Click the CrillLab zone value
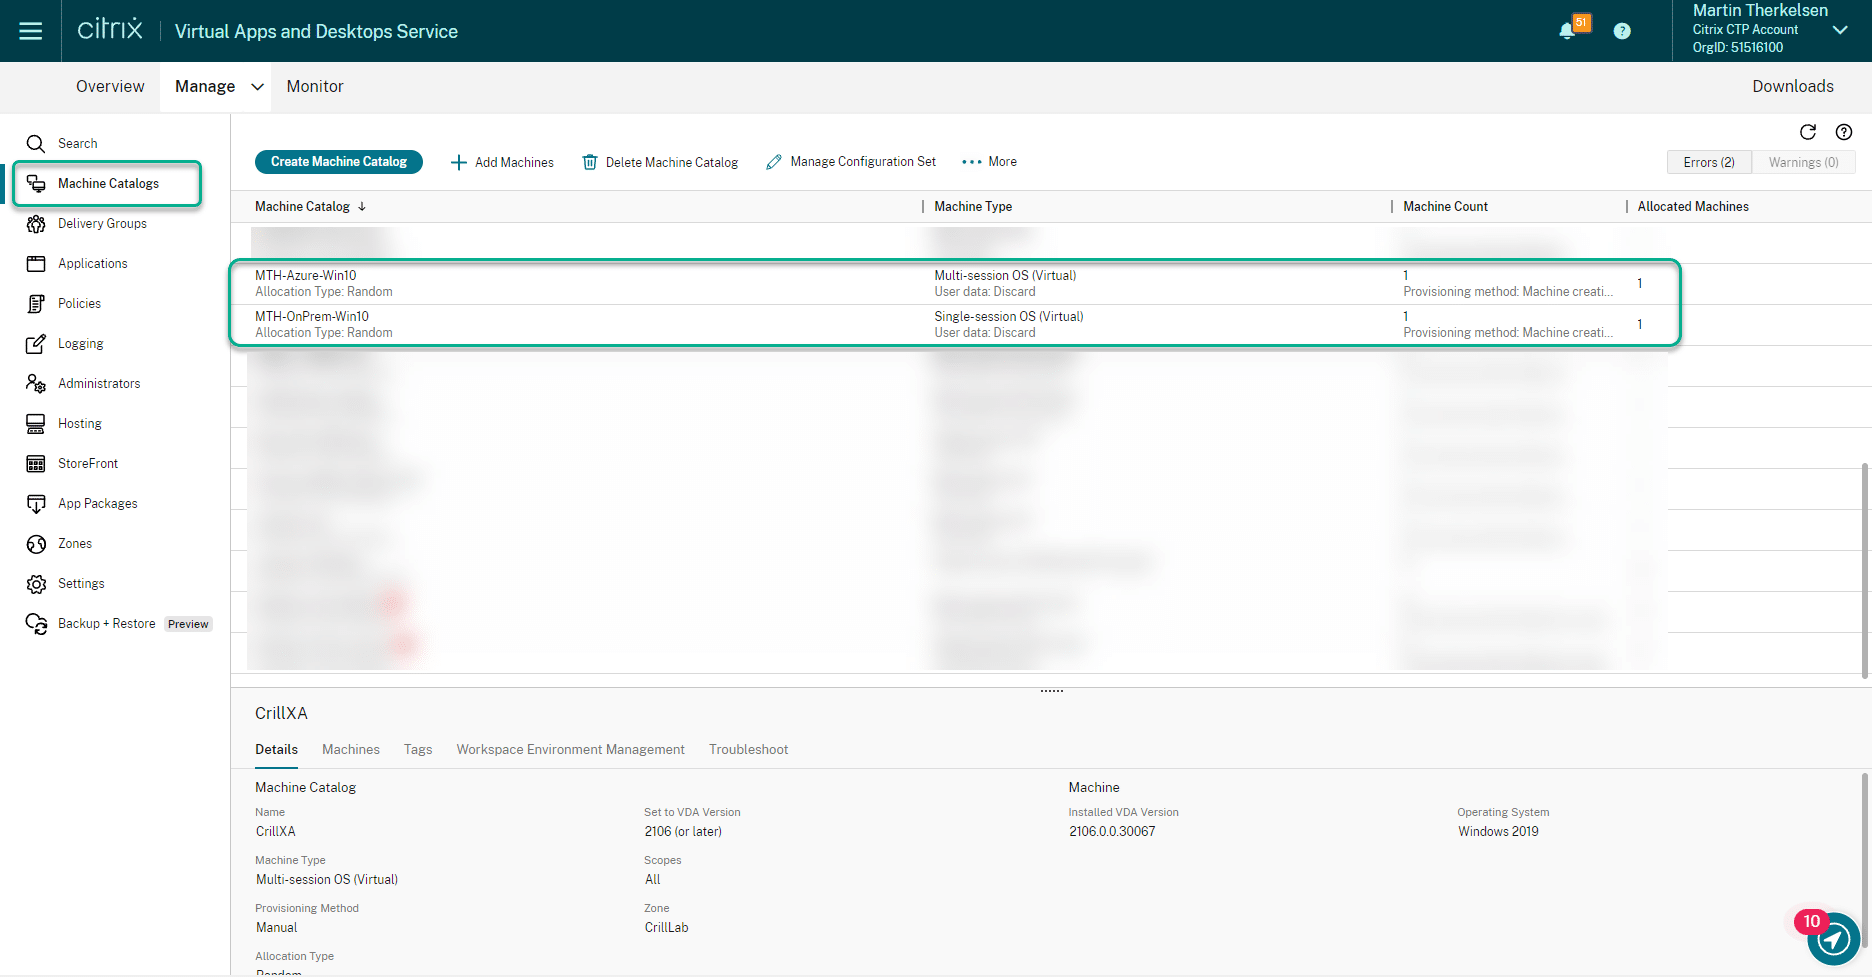1872x977 pixels. (667, 928)
